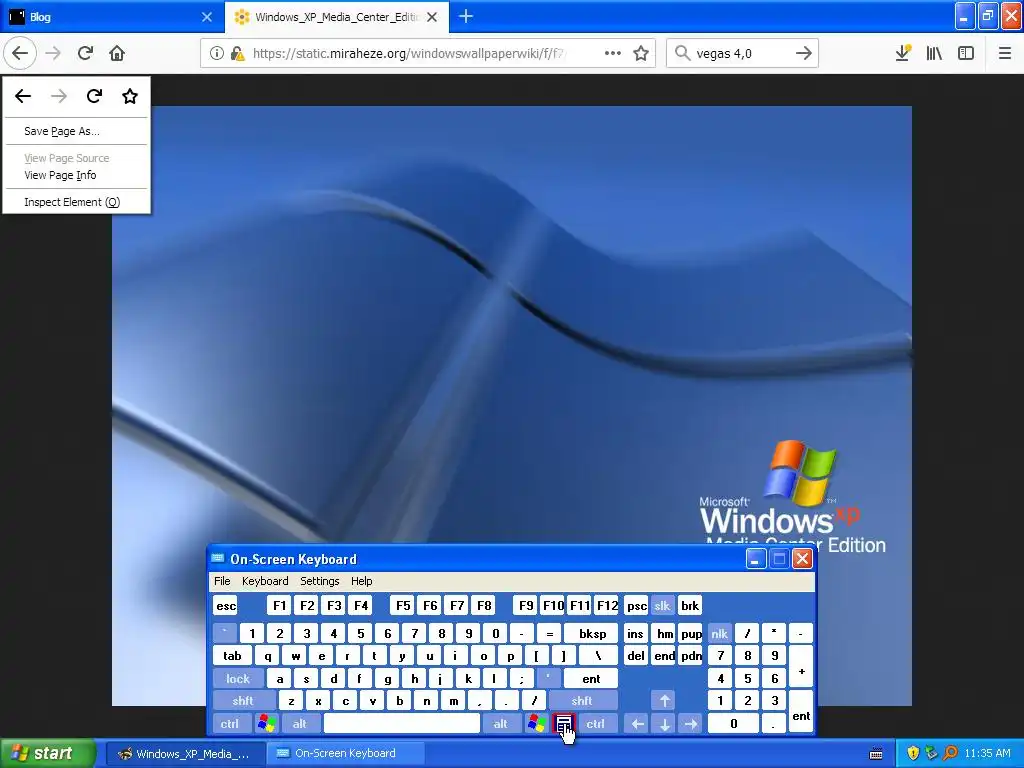Click the psc print screen key
This screenshot has height=768, width=1024.
[x=636, y=606]
